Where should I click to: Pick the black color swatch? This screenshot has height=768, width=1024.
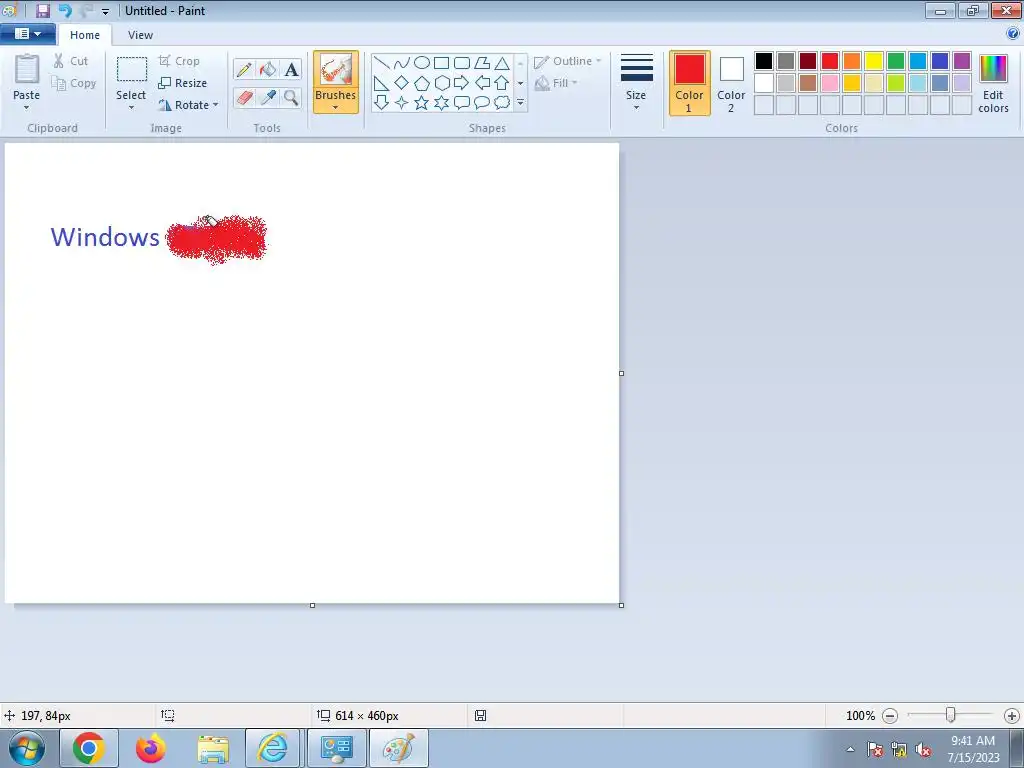(764, 61)
